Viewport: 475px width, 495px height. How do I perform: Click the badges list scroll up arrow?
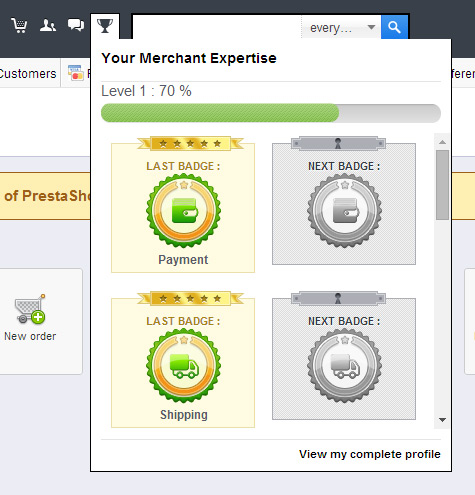pos(442,142)
